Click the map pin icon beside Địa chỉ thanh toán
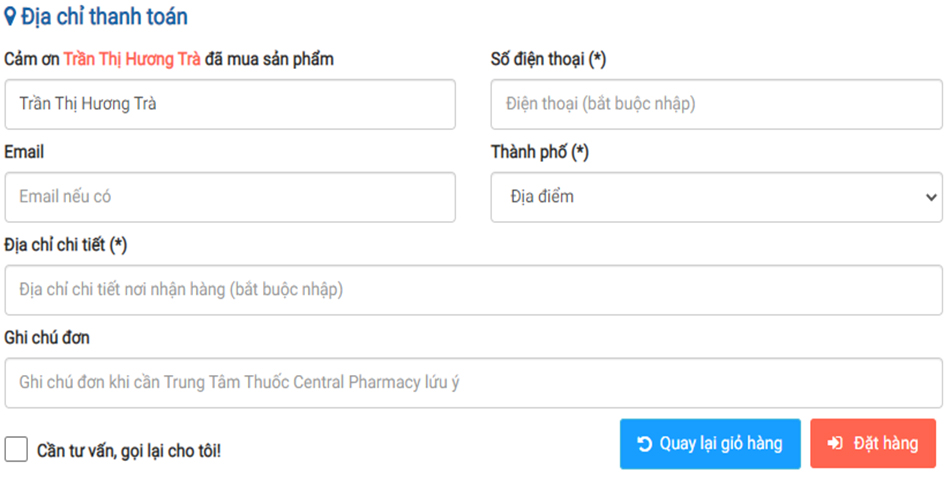This screenshot has width=950, height=500. click(x=10, y=17)
